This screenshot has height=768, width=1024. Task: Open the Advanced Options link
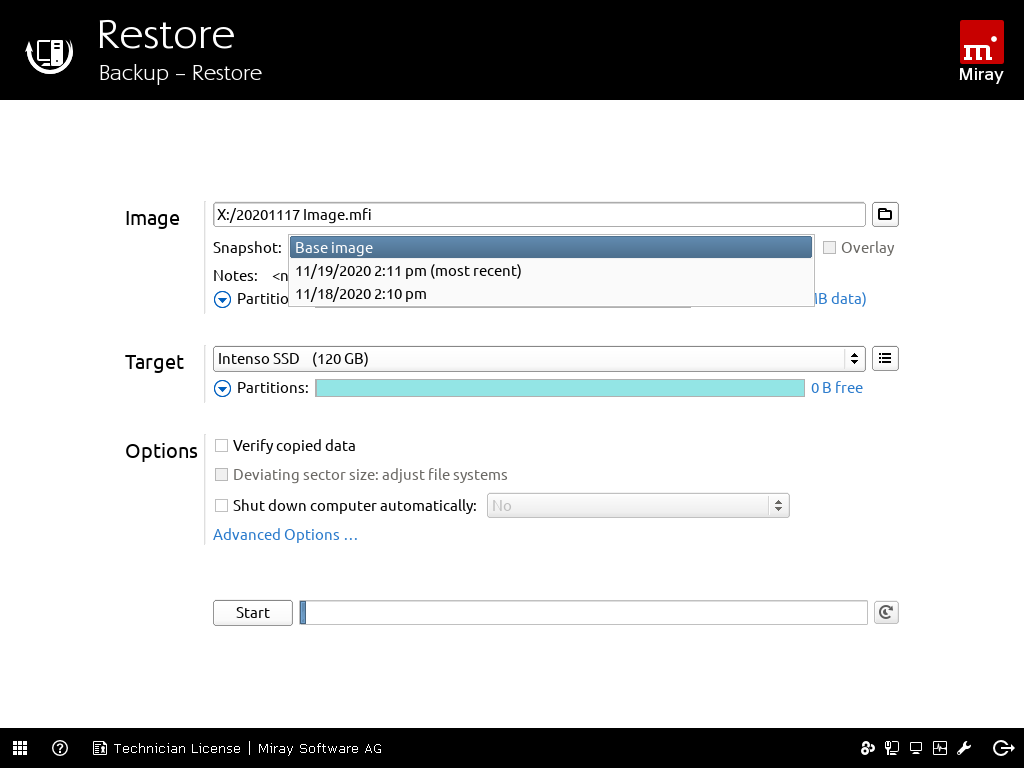(x=285, y=535)
